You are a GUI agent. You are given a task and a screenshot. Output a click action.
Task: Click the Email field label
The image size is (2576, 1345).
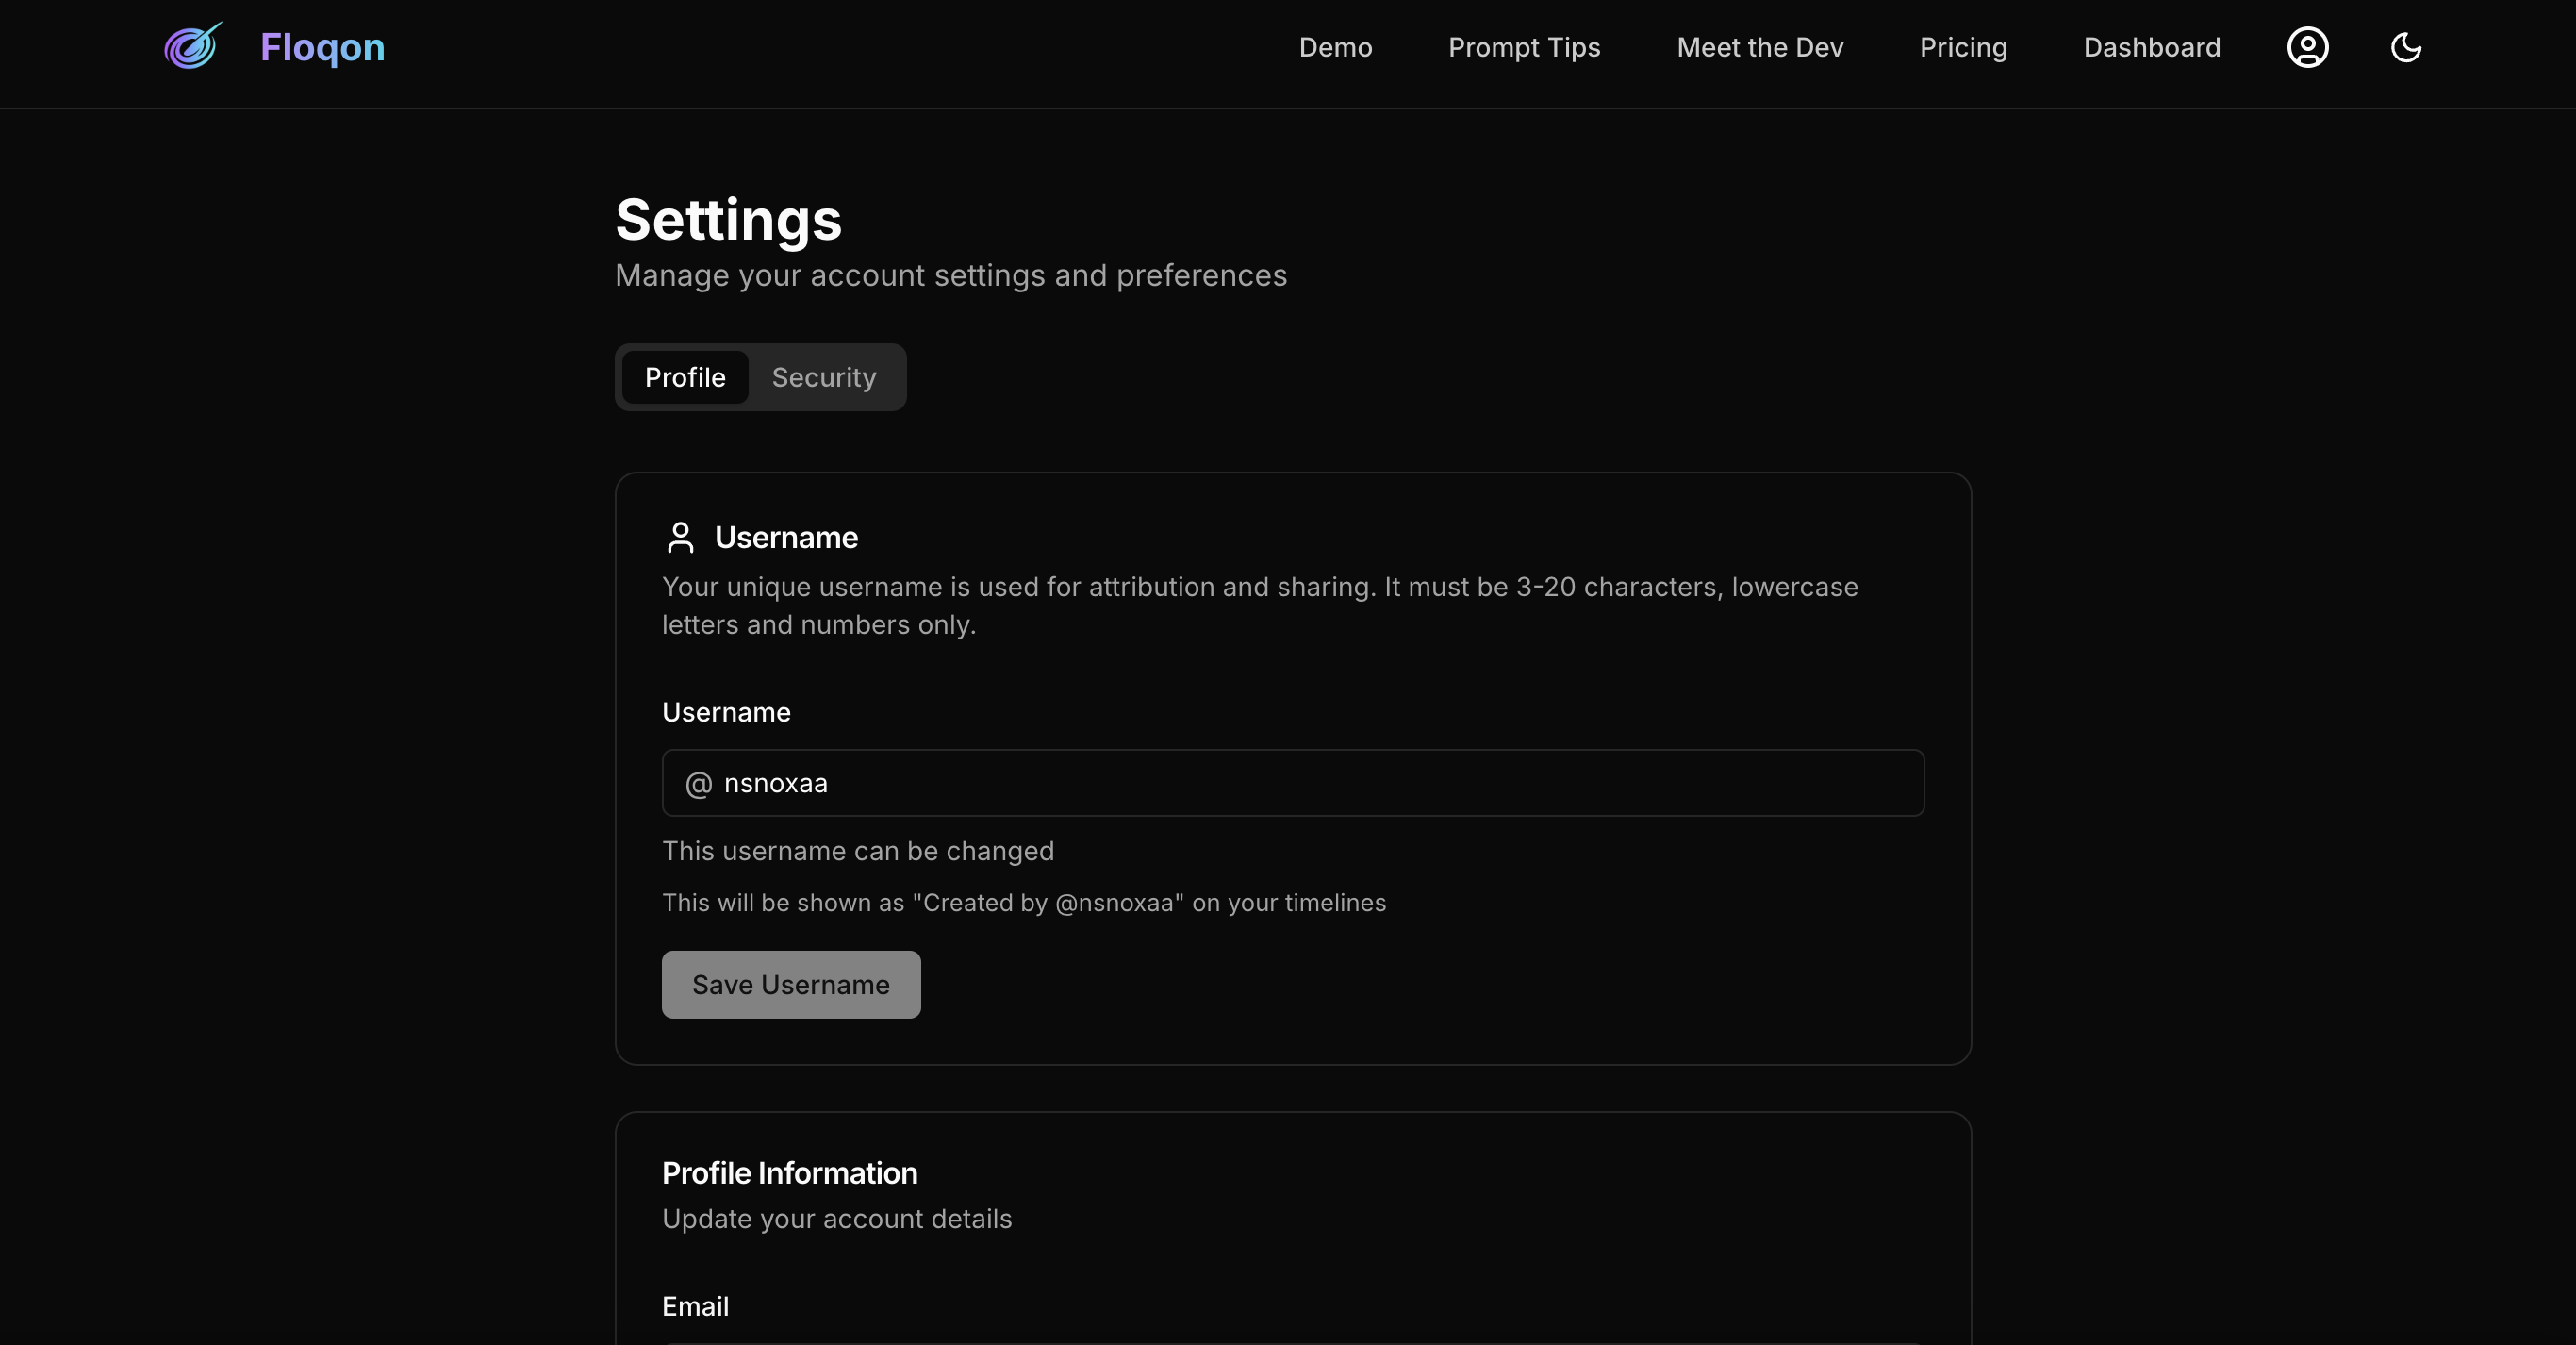click(x=695, y=1306)
